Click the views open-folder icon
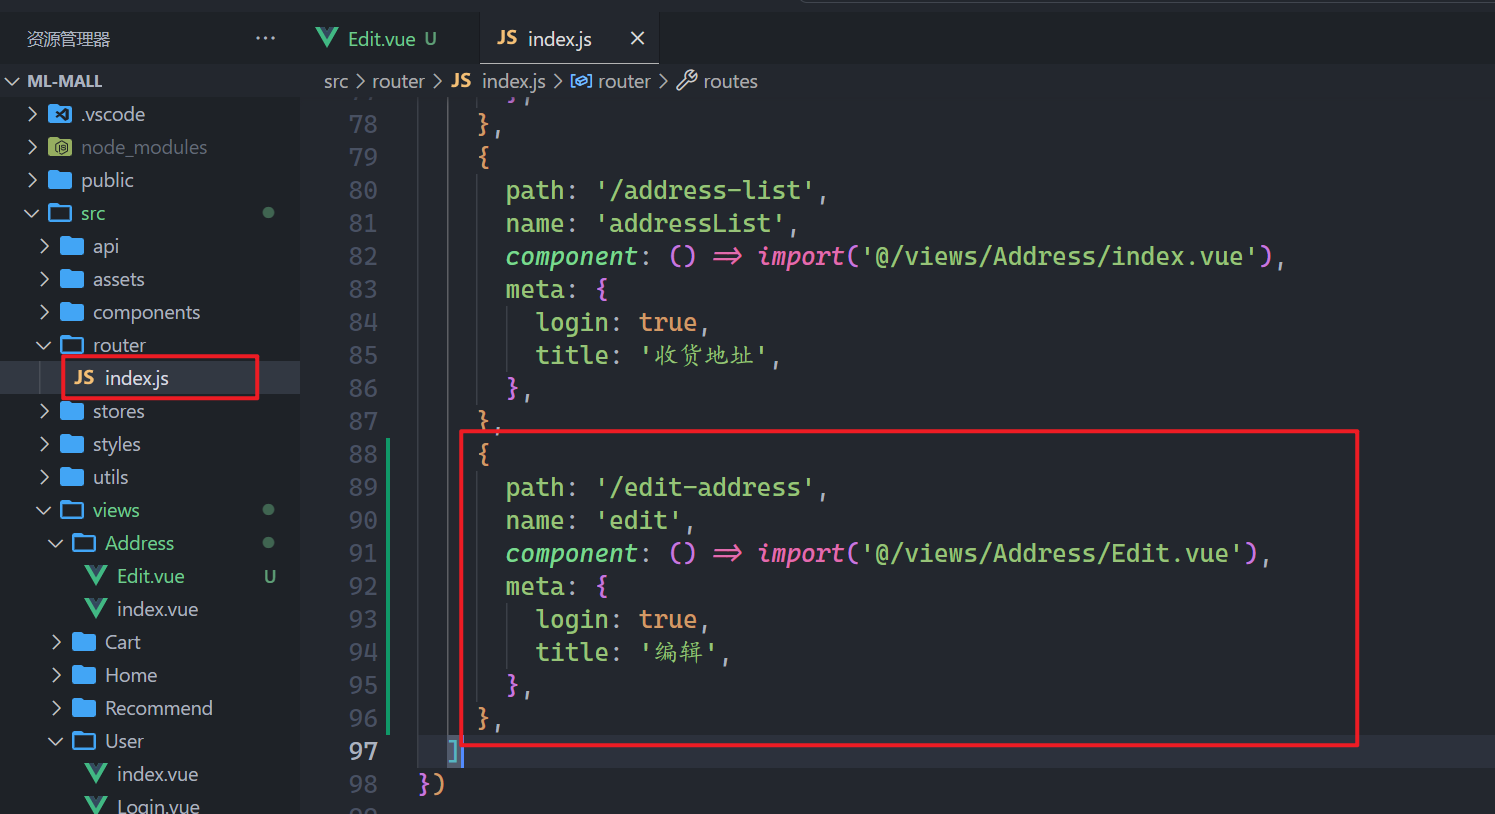 pos(72,510)
